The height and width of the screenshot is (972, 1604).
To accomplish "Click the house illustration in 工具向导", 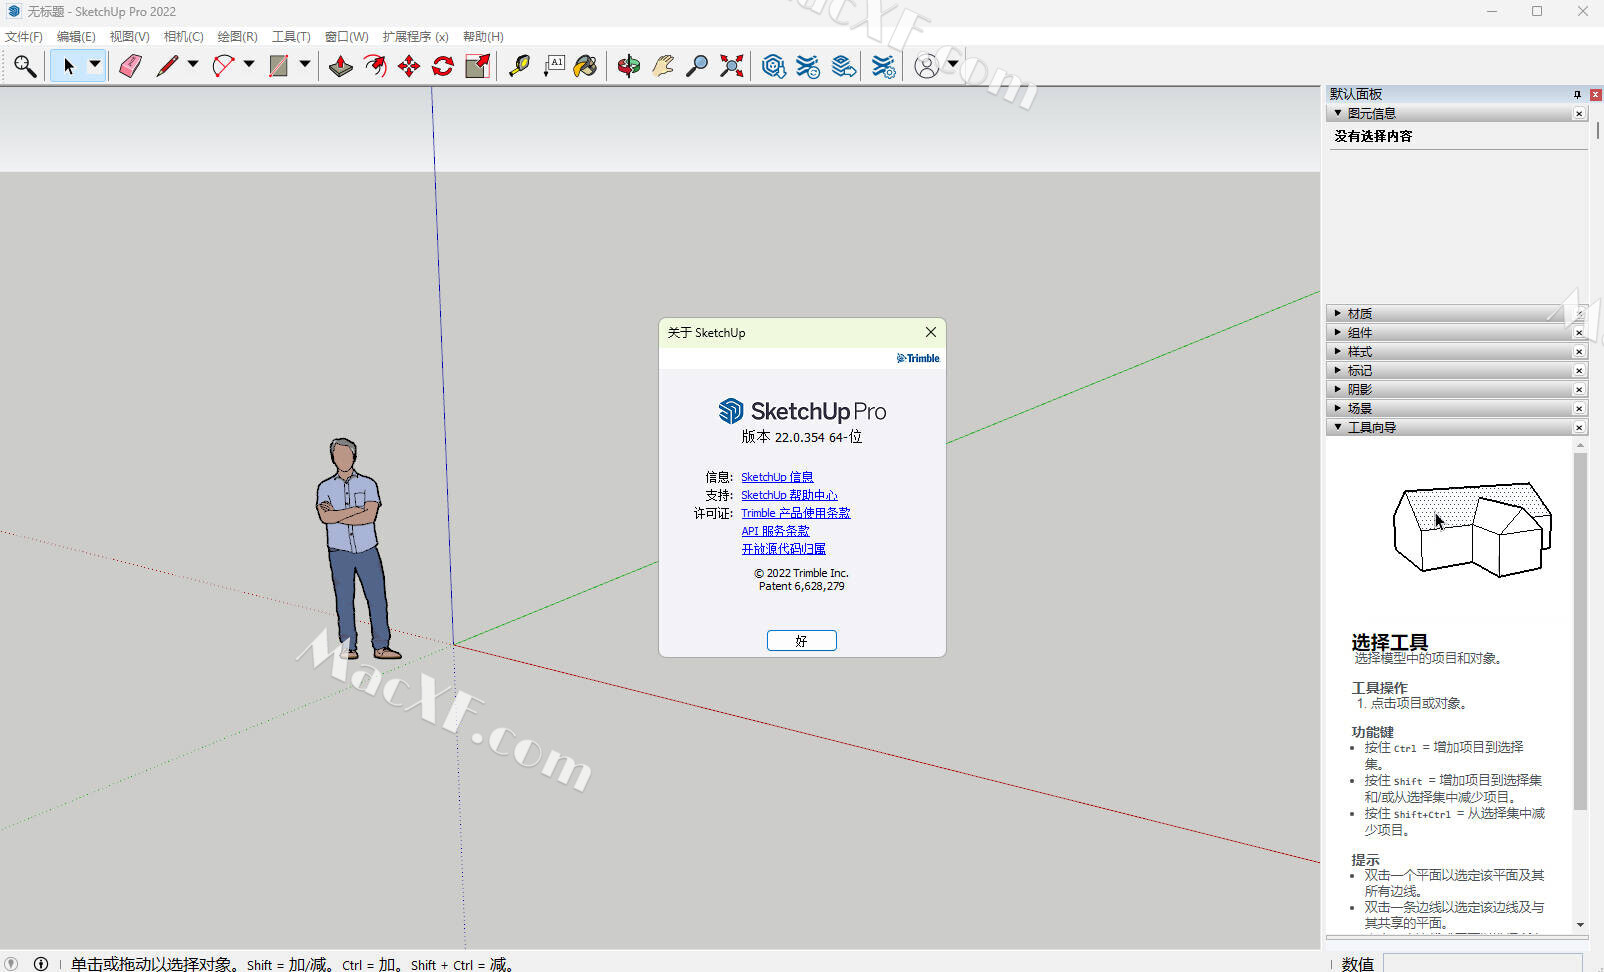I will [1472, 529].
